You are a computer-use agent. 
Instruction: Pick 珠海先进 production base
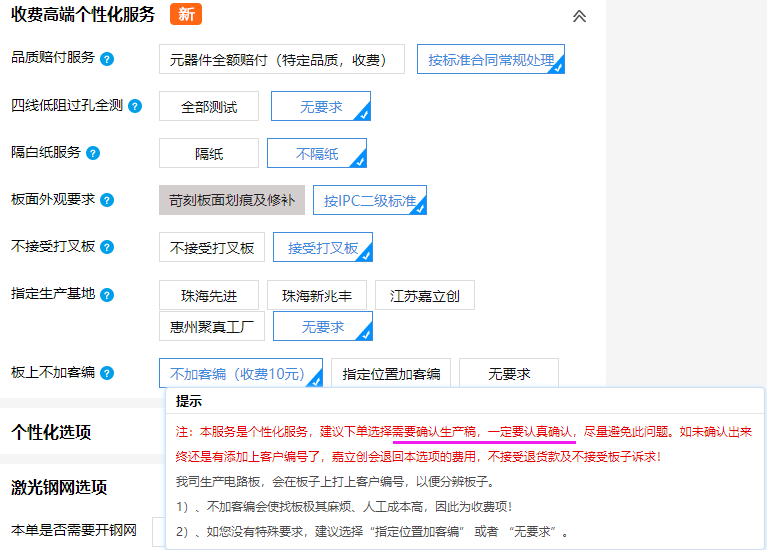pos(208,295)
